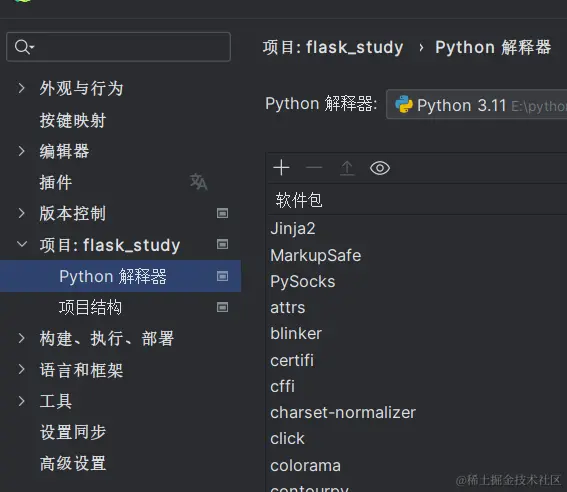Screen dimensions: 567x492
Task: Select the colorama package row
Action: click(x=418, y=465)
